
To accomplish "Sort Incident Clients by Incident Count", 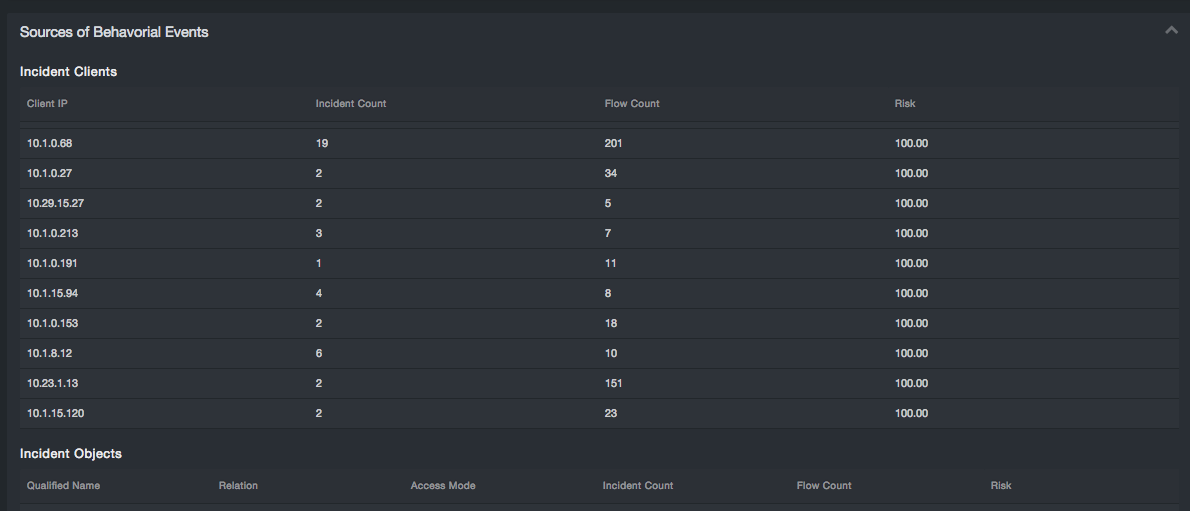I will 351,104.
